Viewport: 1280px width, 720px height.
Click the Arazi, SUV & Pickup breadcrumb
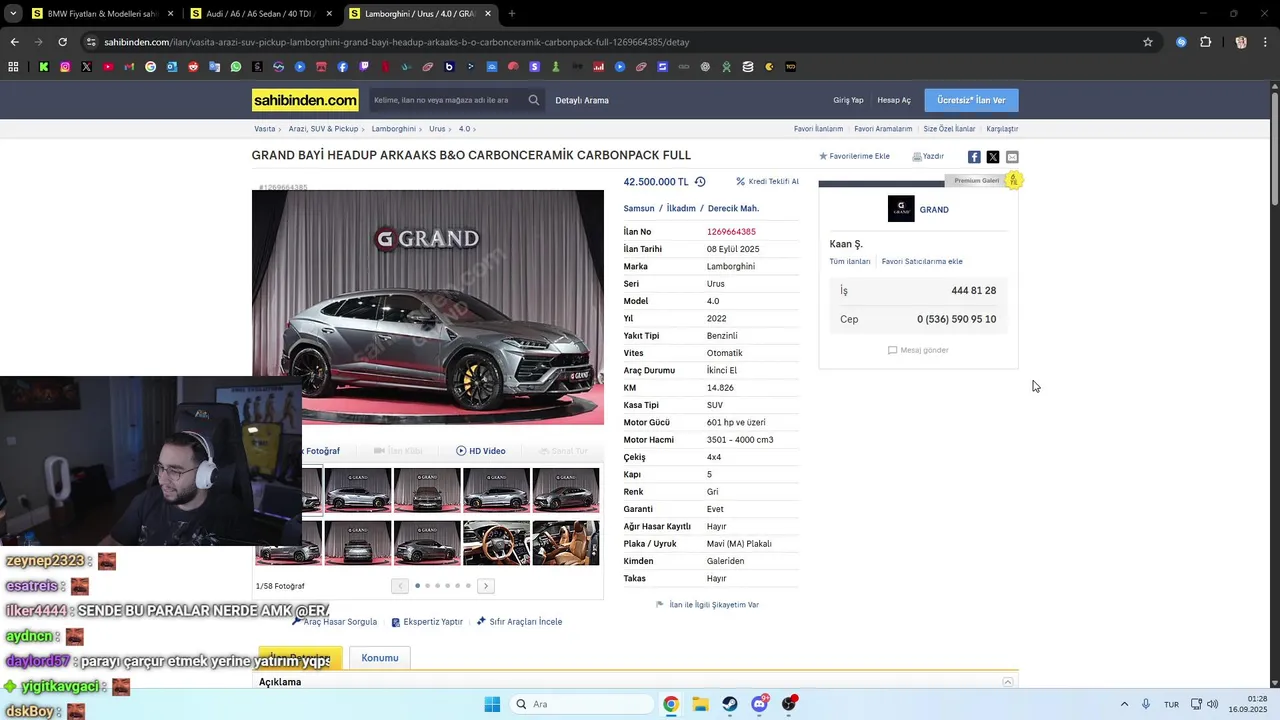coord(323,129)
